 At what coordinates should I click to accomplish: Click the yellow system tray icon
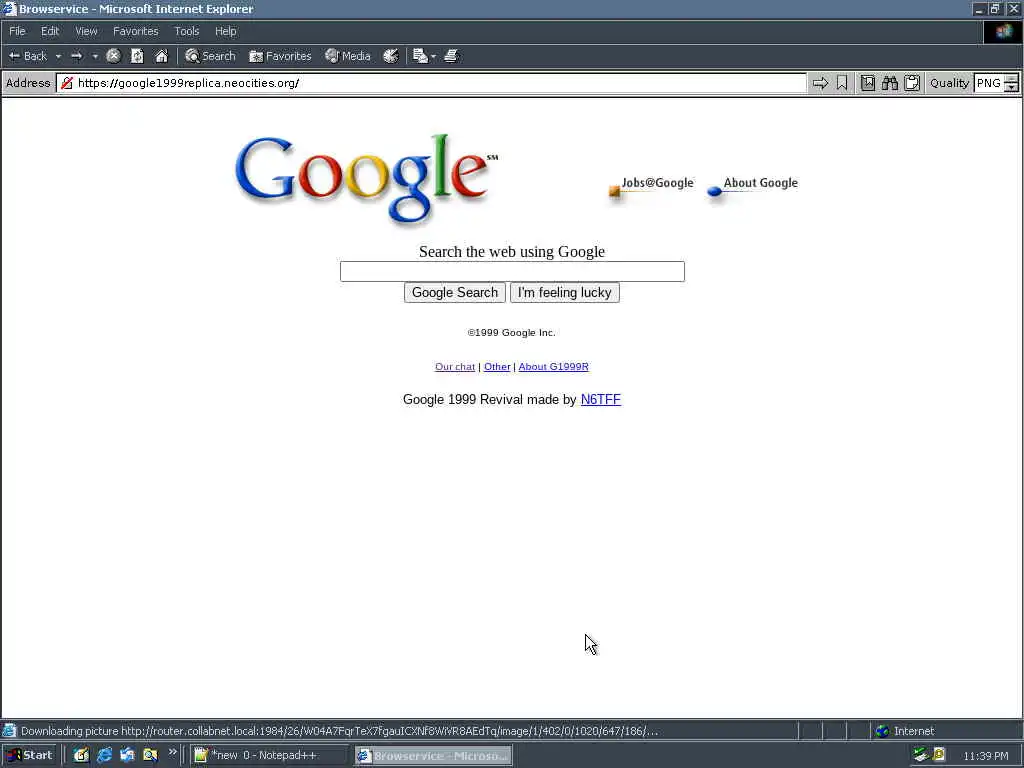pos(939,755)
